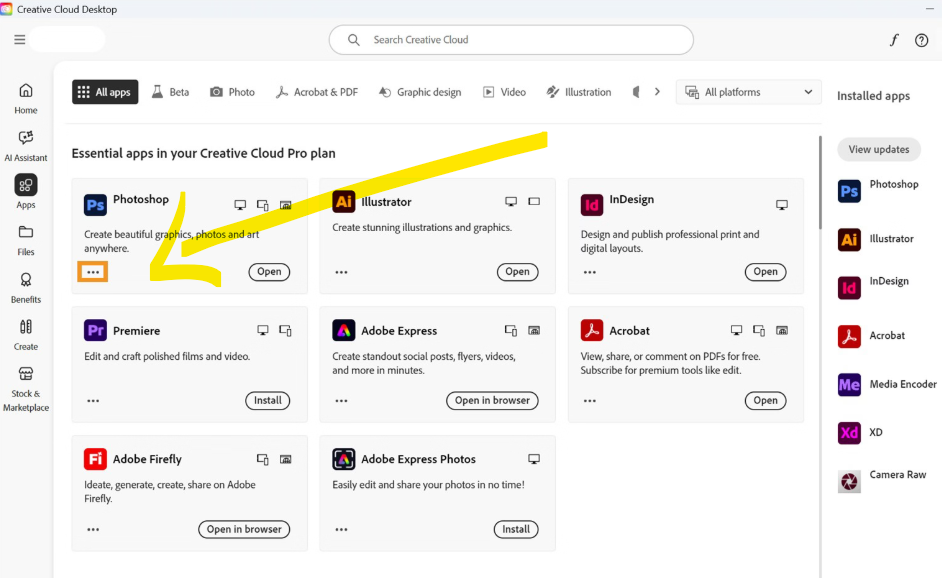Click the desktop platform icon on Photoshop card
942x578 pixels.
pyautogui.click(x=240, y=205)
